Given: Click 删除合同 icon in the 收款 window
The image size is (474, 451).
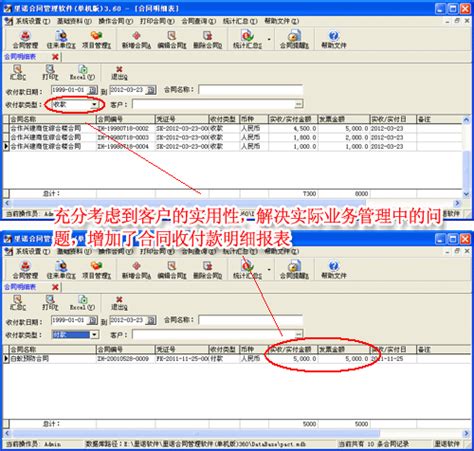Looking at the screenshot, I should point(207,39).
